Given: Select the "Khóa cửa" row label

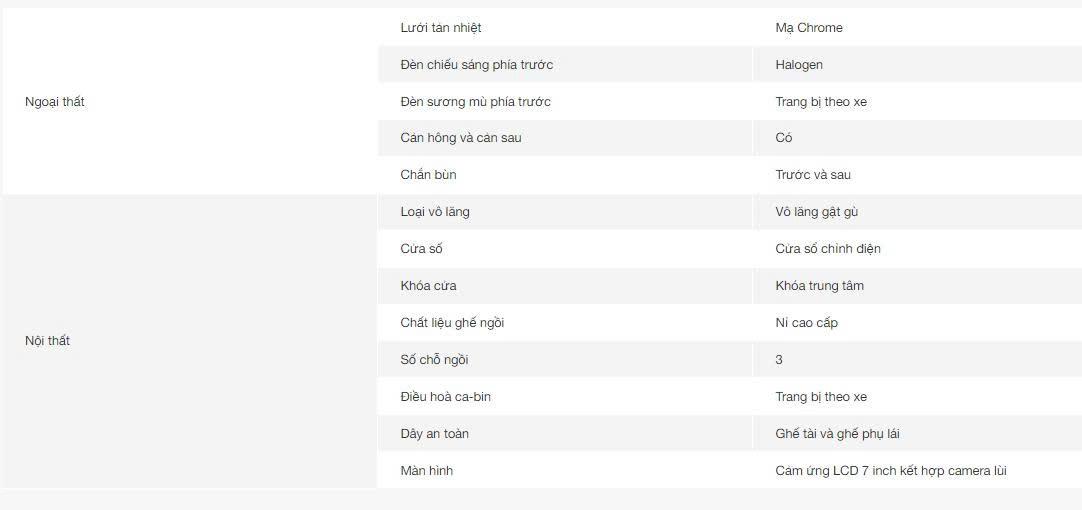Looking at the screenshot, I should coord(429,286).
